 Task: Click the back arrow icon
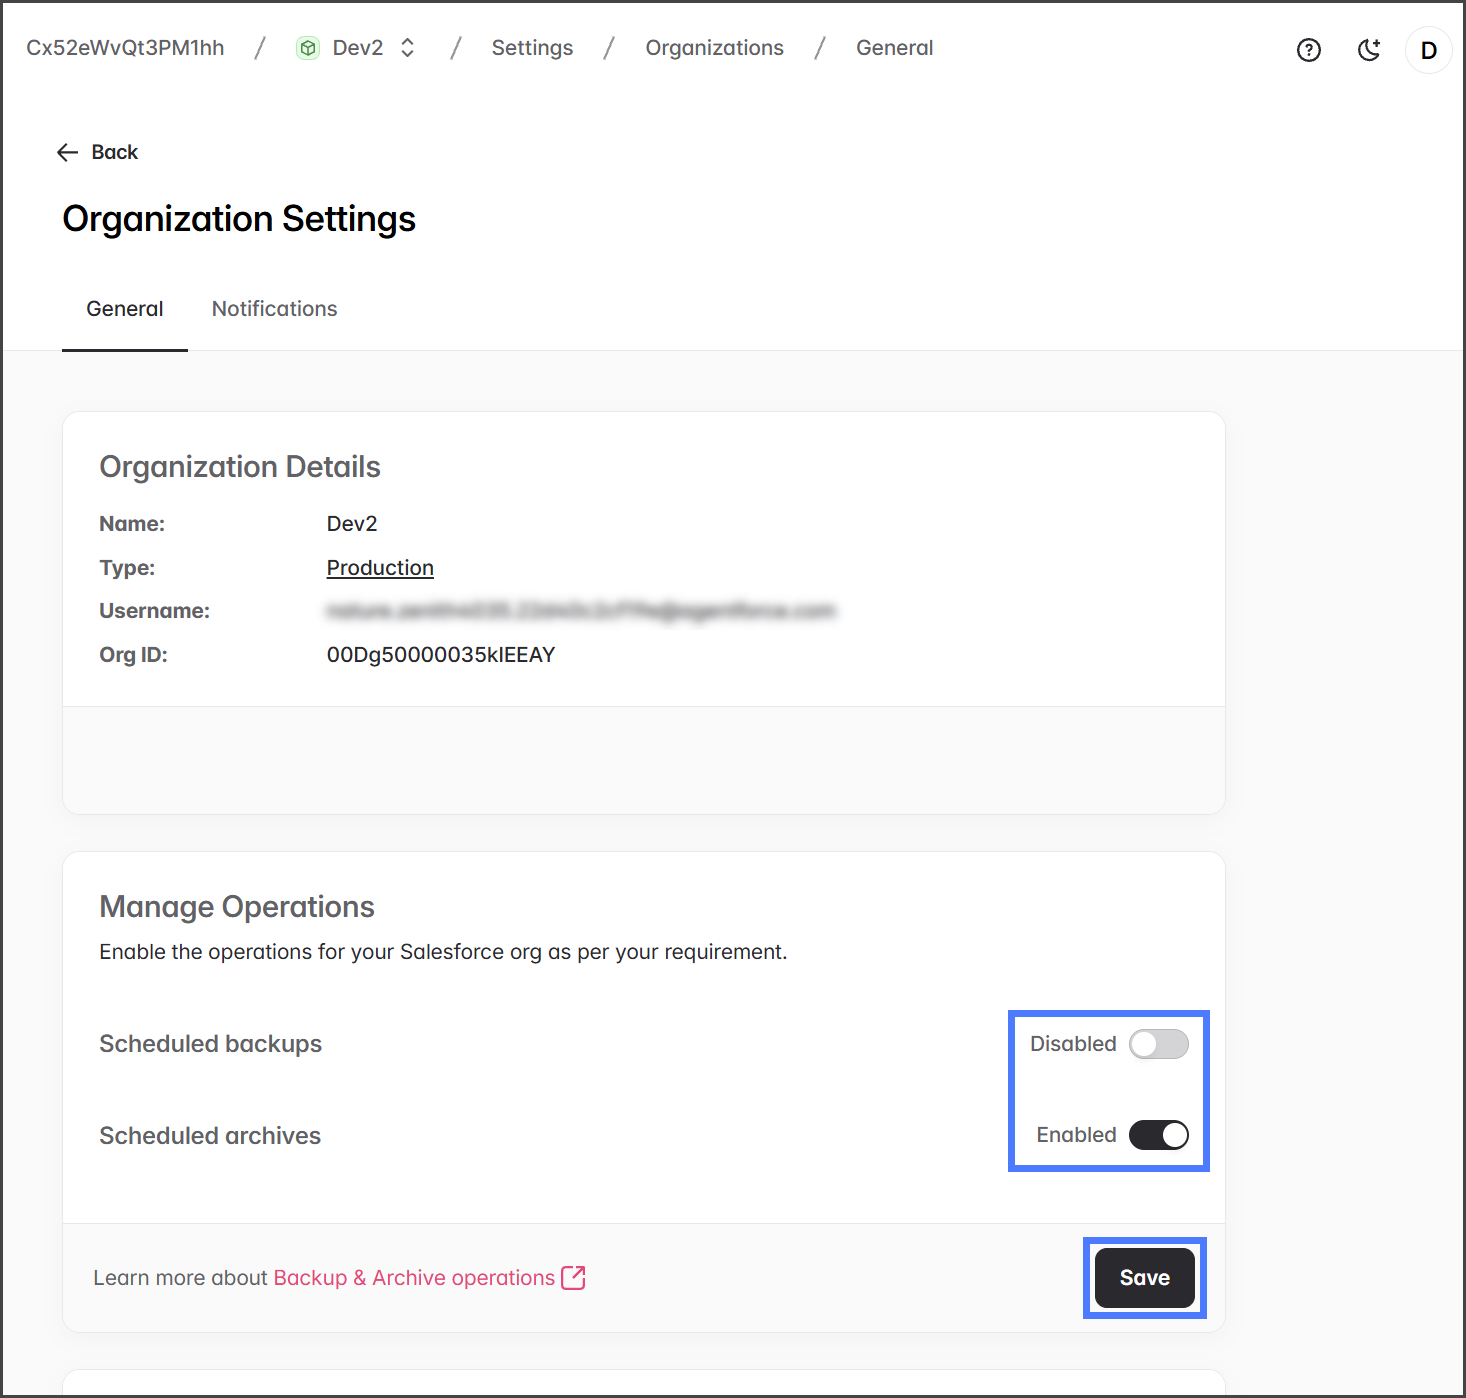pos(67,152)
